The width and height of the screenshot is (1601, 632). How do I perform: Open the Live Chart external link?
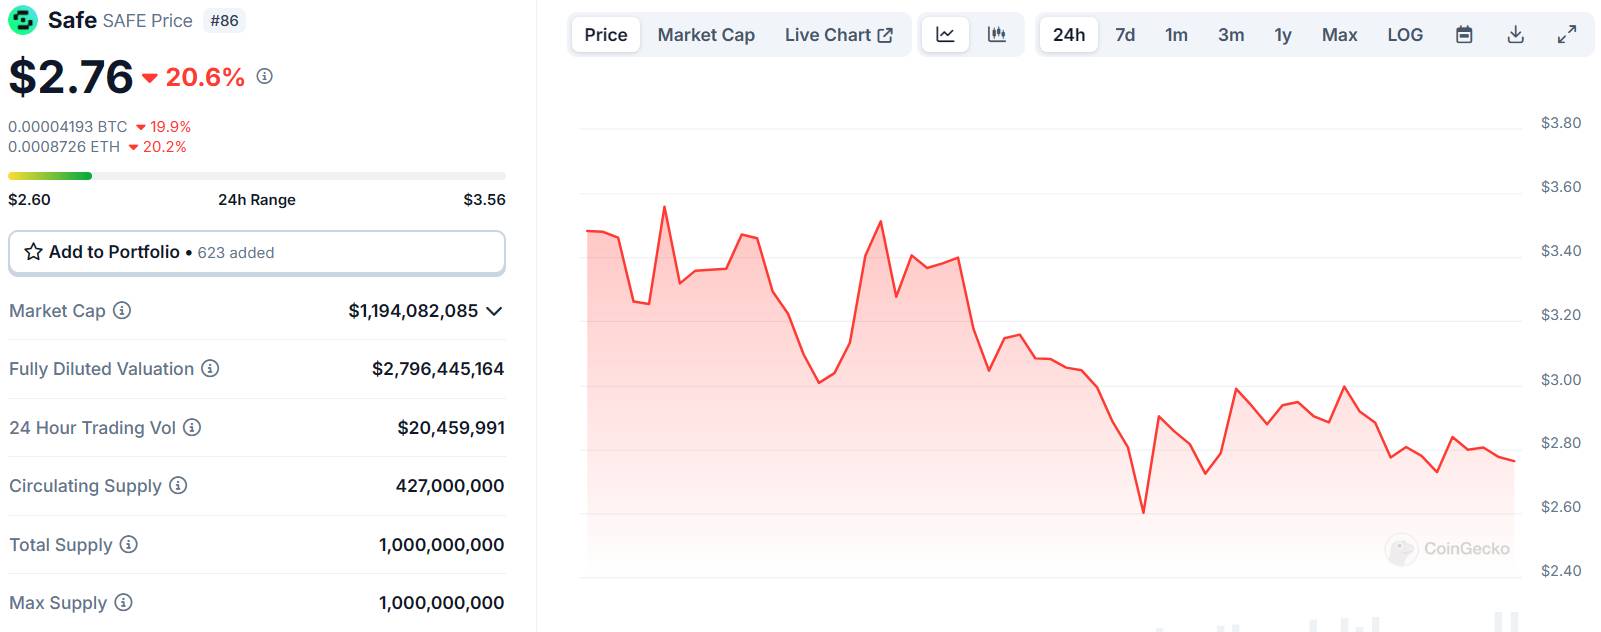tap(838, 35)
